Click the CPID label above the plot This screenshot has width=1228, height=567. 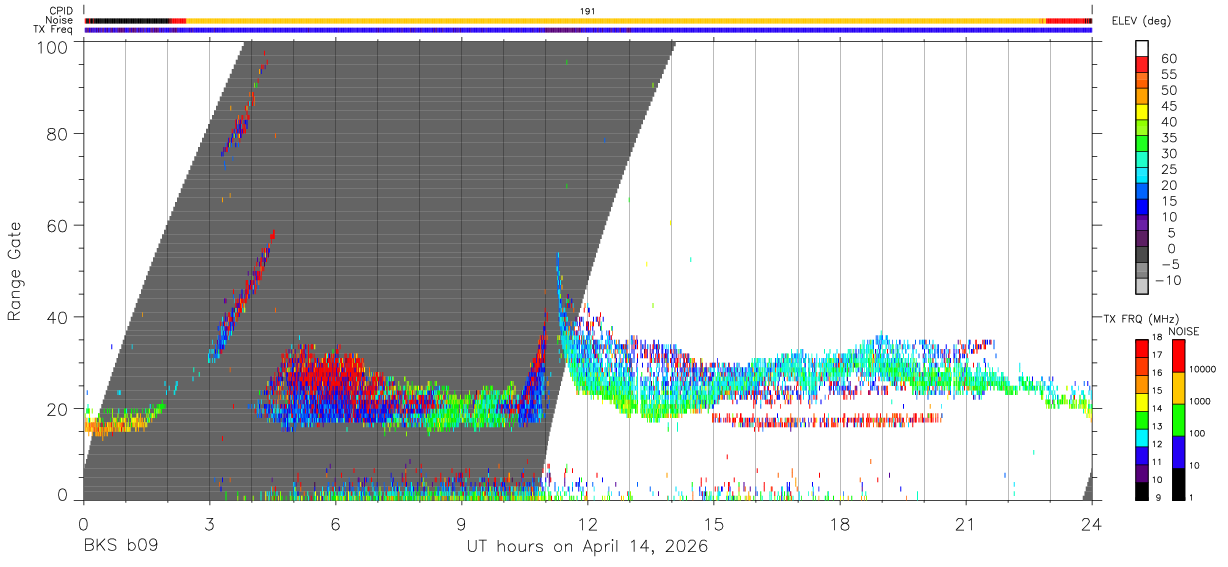(62, 11)
